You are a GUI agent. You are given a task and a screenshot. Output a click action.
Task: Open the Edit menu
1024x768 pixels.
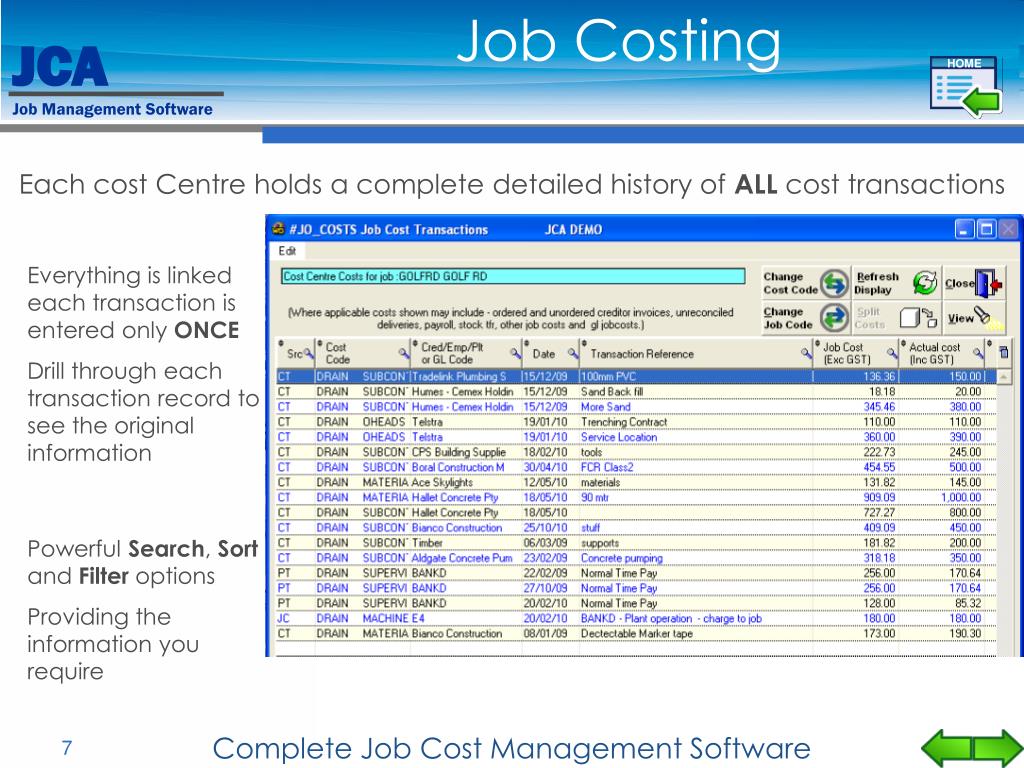point(287,251)
